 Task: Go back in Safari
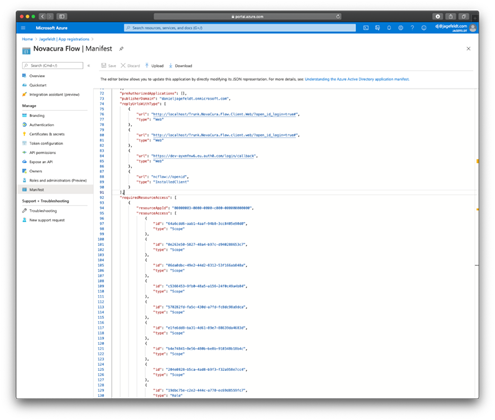click(x=42, y=16)
